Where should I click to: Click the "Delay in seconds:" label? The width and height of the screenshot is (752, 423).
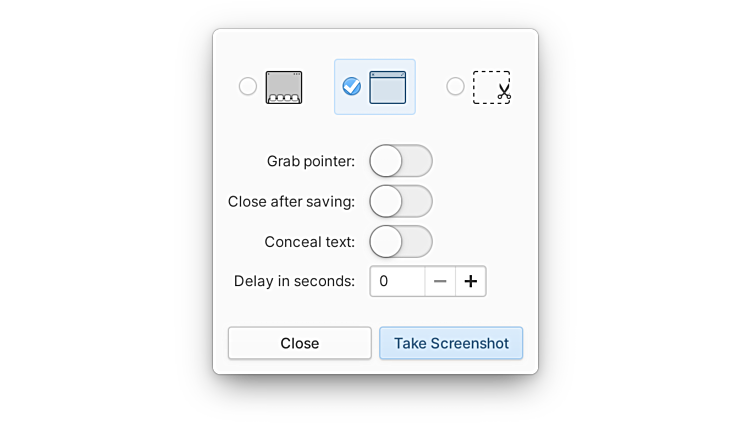[294, 281]
